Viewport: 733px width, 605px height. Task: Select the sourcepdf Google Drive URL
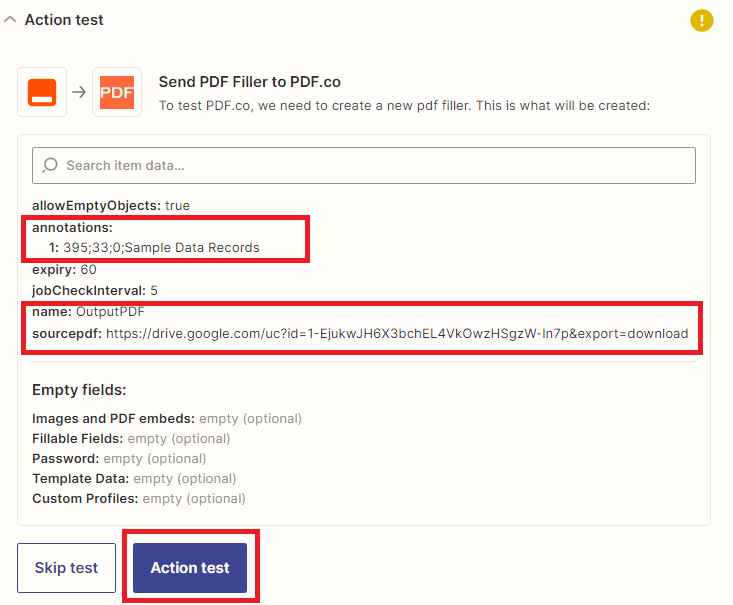coord(397,333)
